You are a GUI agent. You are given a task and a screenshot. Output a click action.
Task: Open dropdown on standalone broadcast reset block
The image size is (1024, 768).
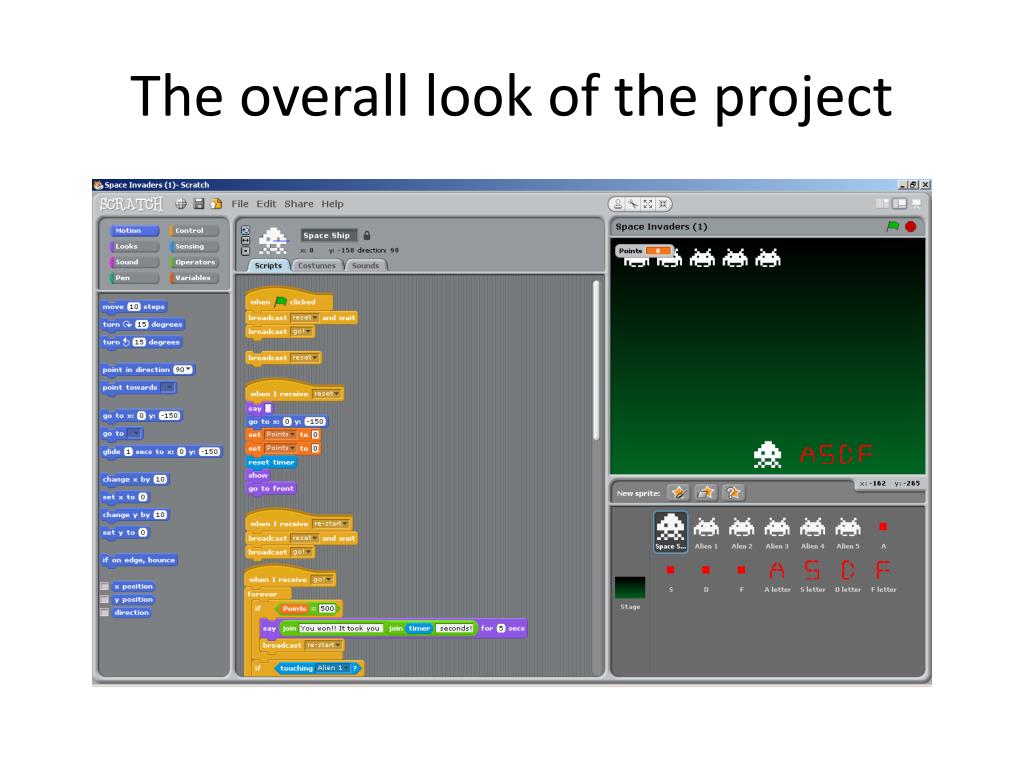(305, 358)
